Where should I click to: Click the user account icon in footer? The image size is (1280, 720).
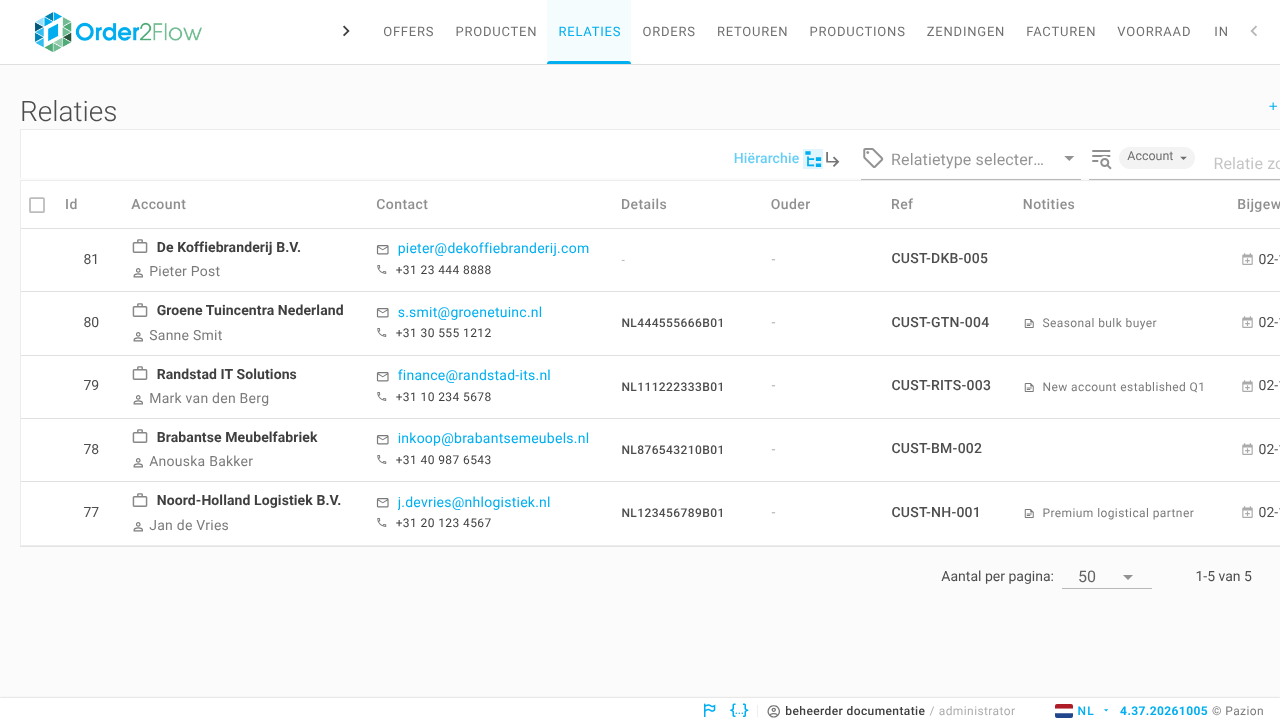(x=773, y=711)
